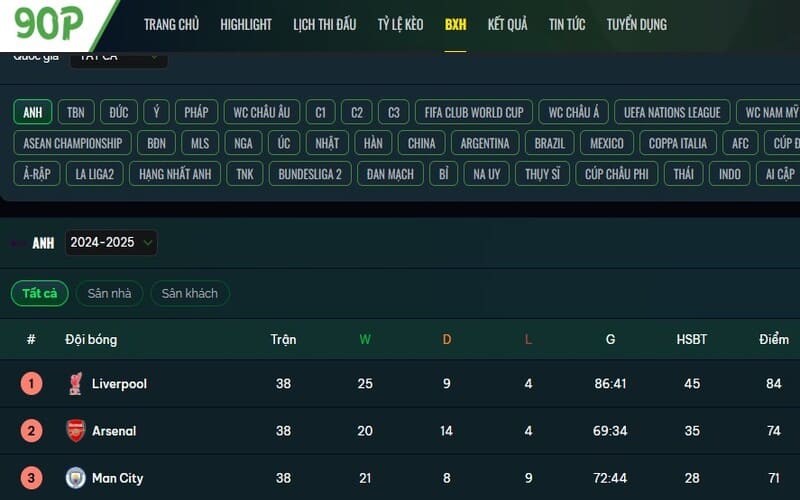The image size is (800, 500).
Task: Select the BUNDESLIGA 2 tag
Action: tap(310, 174)
